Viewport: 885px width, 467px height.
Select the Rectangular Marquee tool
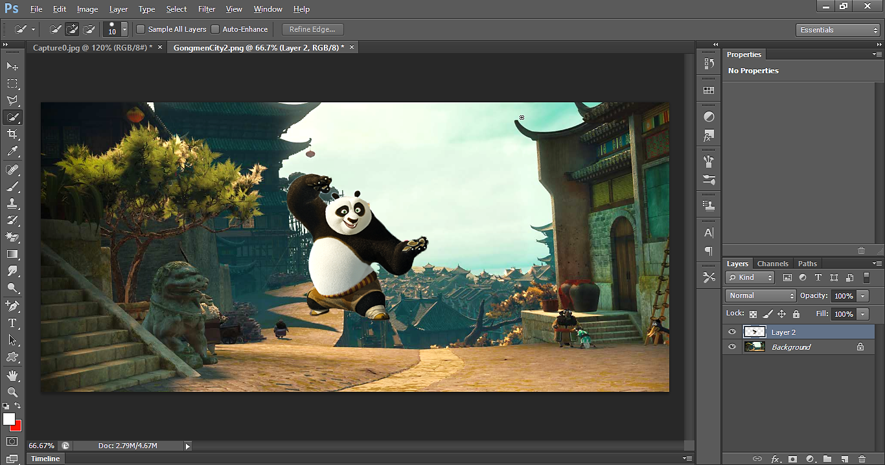(12, 84)
